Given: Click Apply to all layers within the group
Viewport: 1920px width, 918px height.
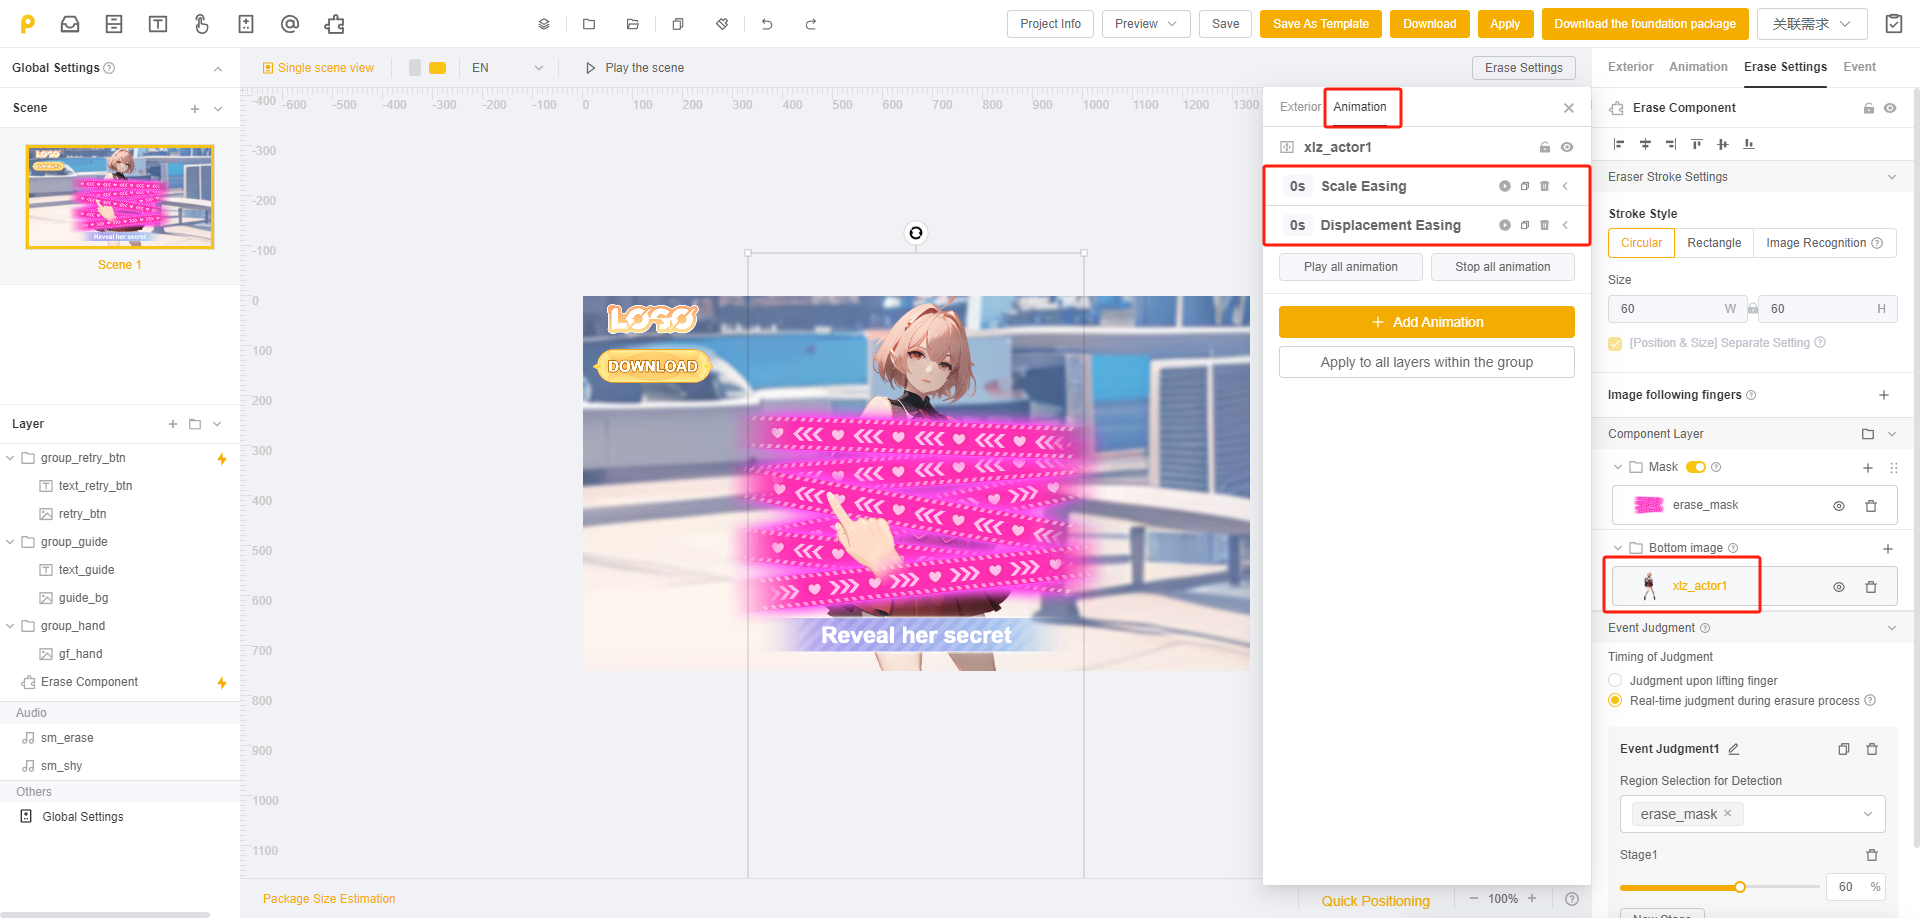Looking at the screenshot, I should point(1427,362).
